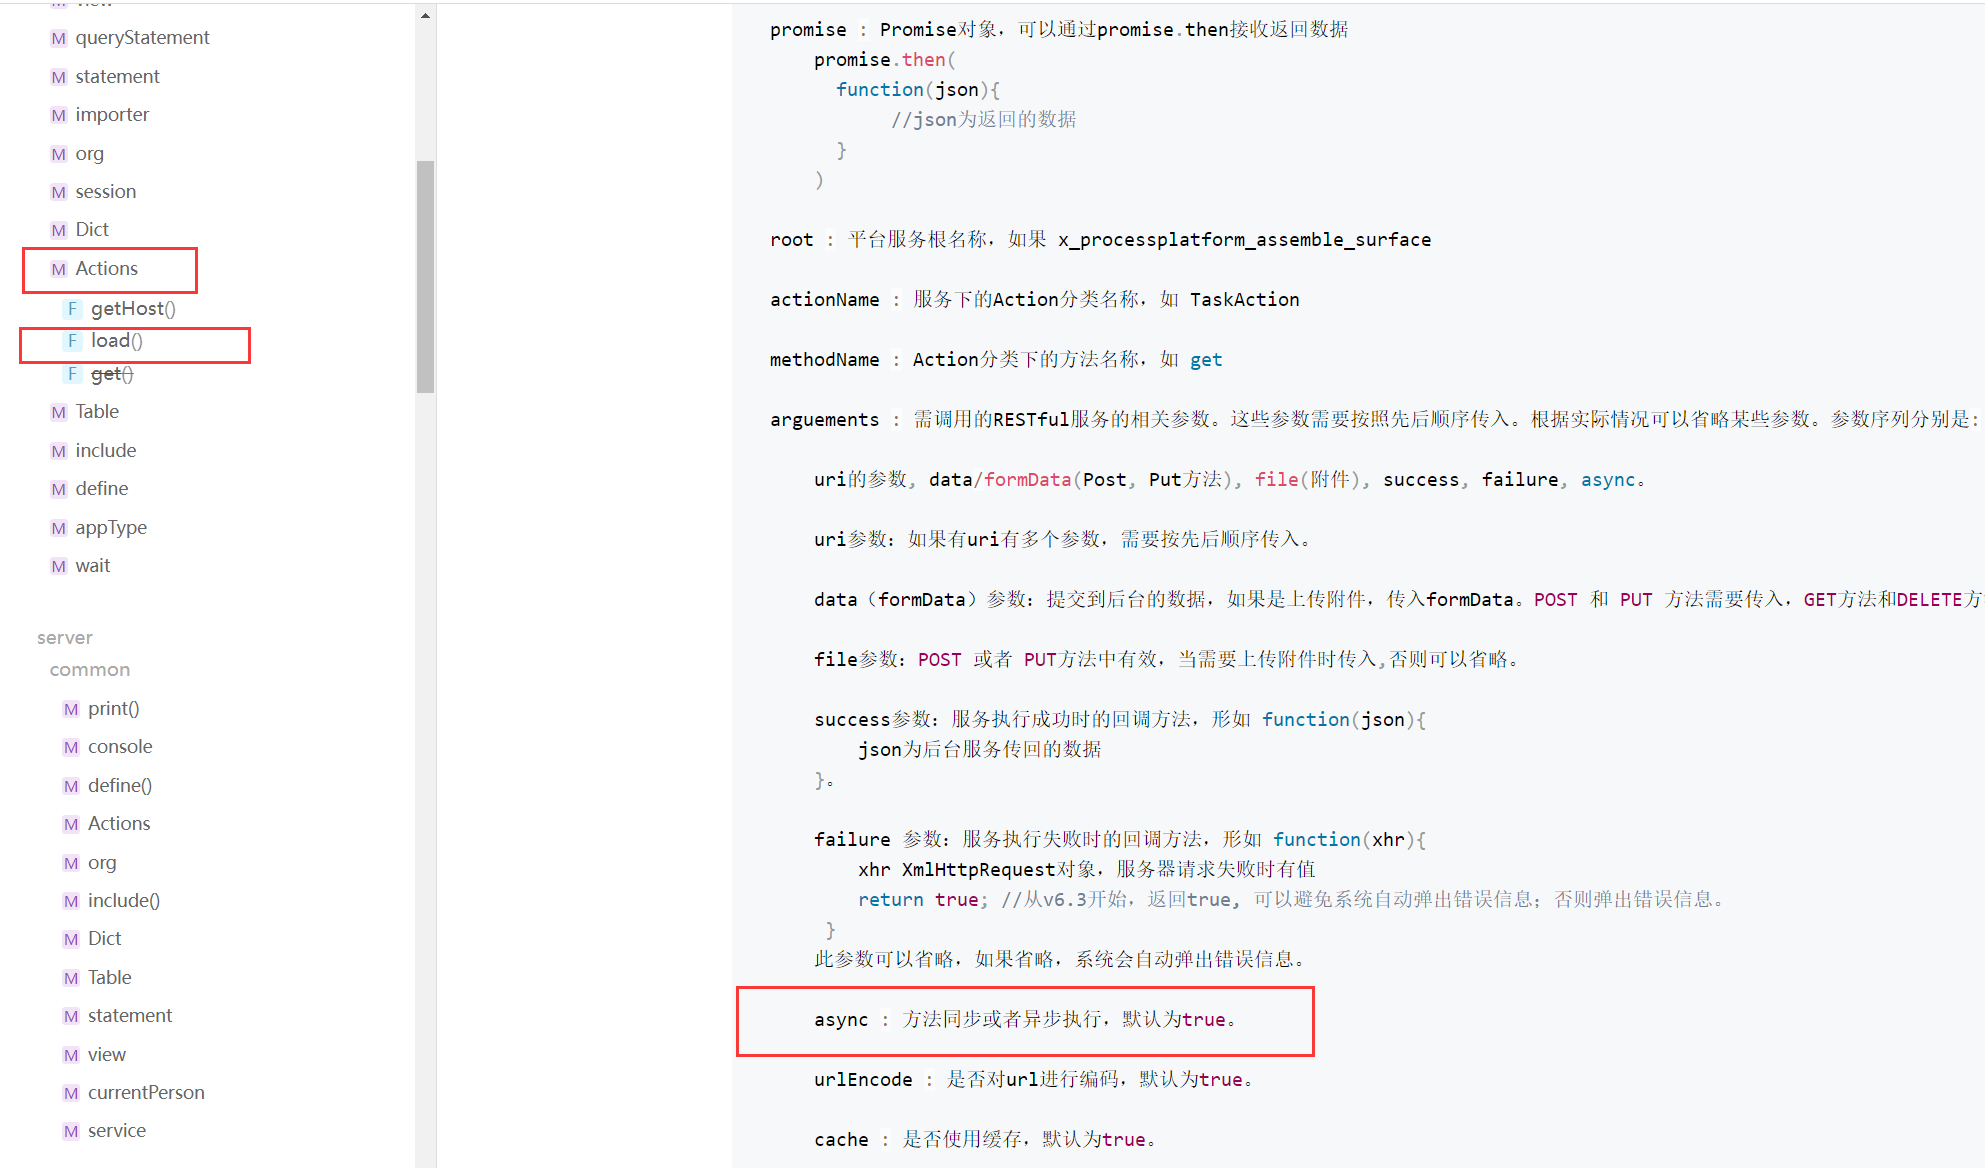This screenshot has height=1168, width=1985.
Task: Click the M icon beside console
Action: 71,748
